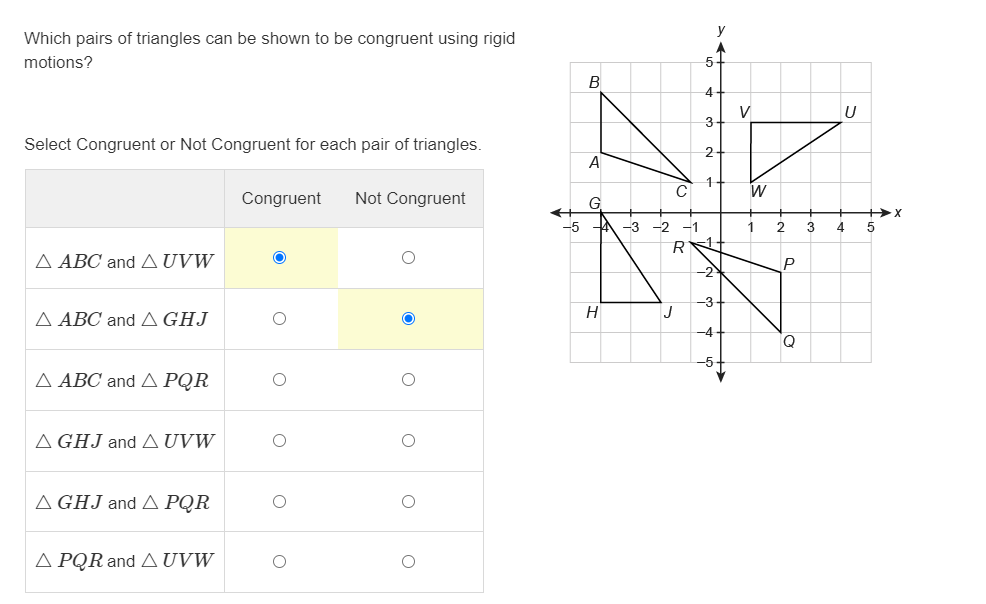
Task: Click the row label triangles ABC and UVW
Action: [124, 257]
